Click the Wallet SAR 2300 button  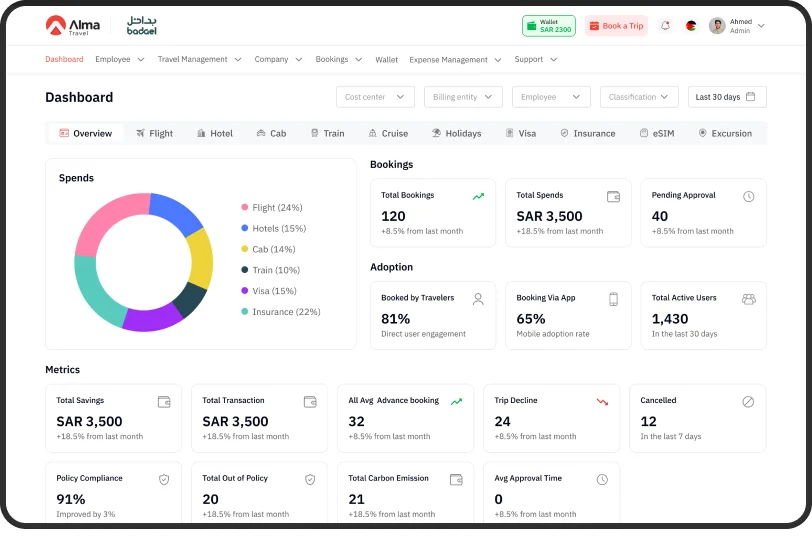(548, 26)
